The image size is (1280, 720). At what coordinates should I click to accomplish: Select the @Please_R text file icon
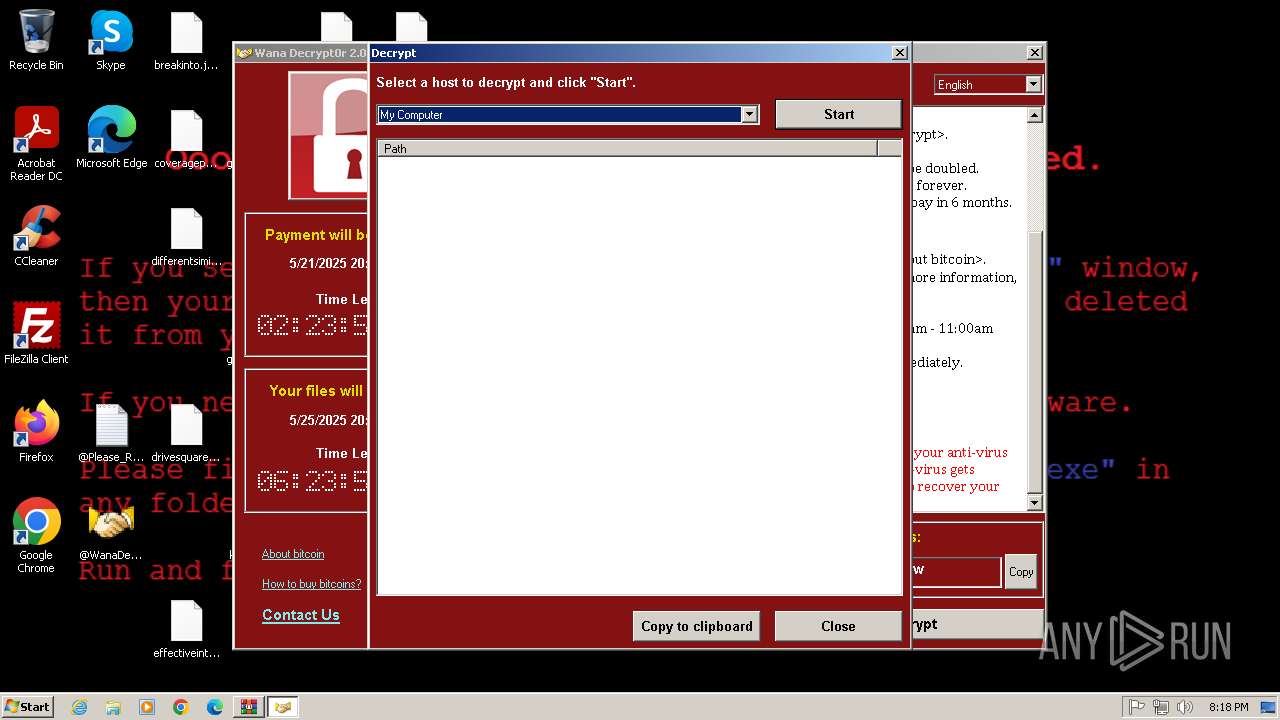(x=111, y=432)
